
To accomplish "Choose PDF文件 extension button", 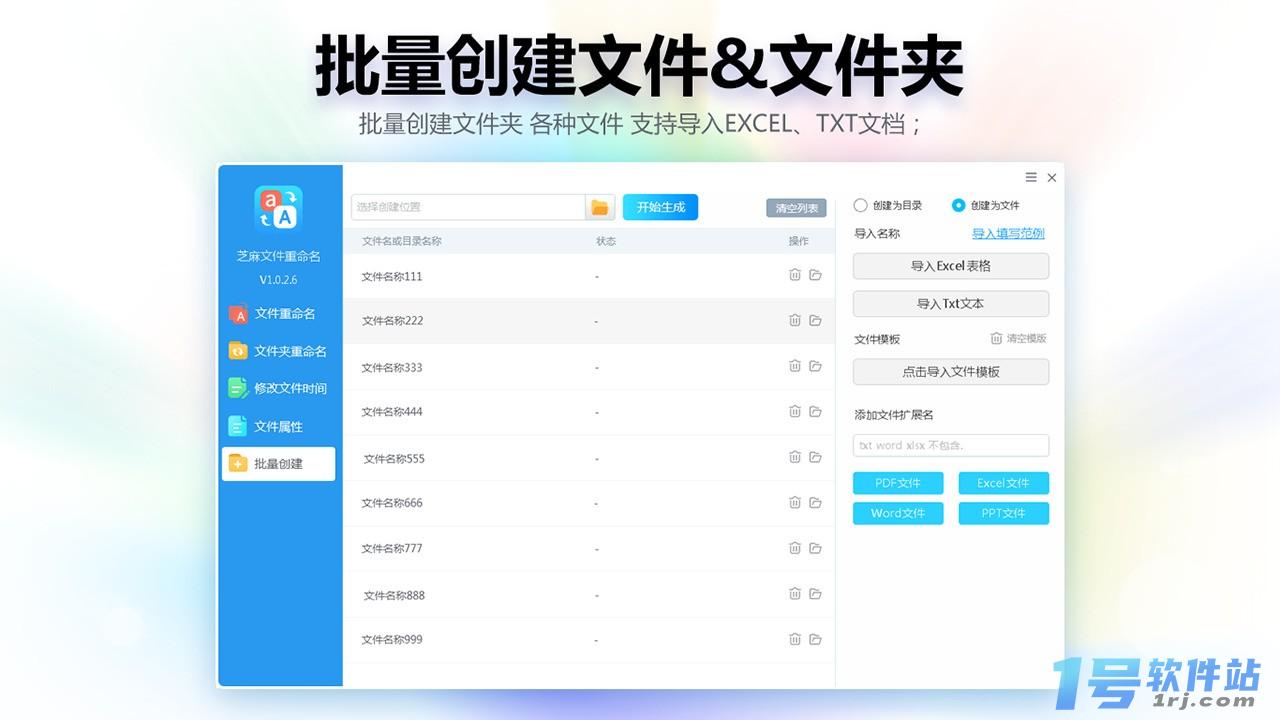I will click(x=898, y=483).
